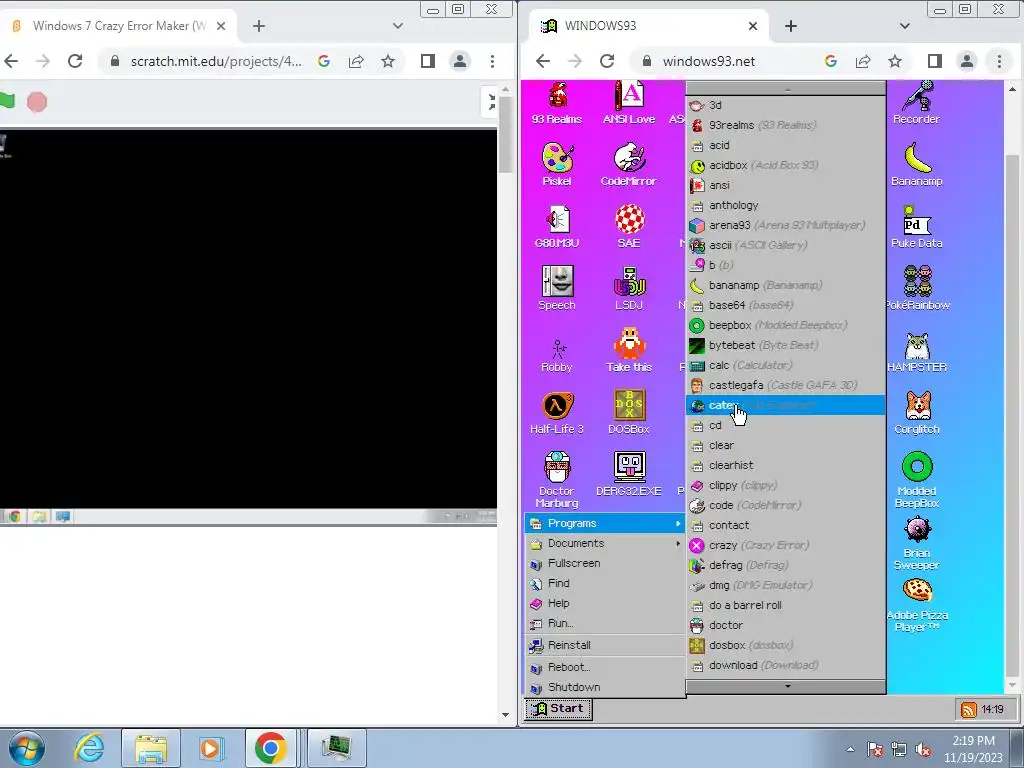Toggle side panel in Scratch browser window
Viewport: 1024px width, 768px height.
pos(428,61)
